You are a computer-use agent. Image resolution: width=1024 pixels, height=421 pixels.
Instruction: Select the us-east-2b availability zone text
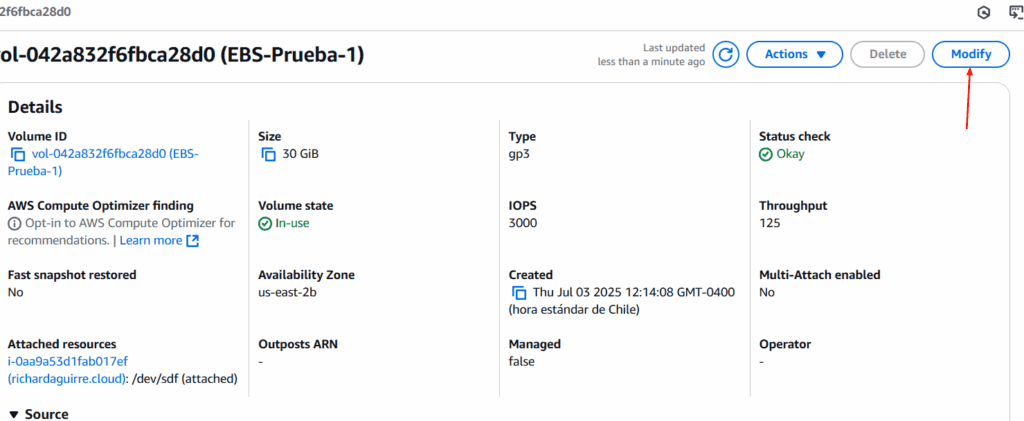(287, 292)
